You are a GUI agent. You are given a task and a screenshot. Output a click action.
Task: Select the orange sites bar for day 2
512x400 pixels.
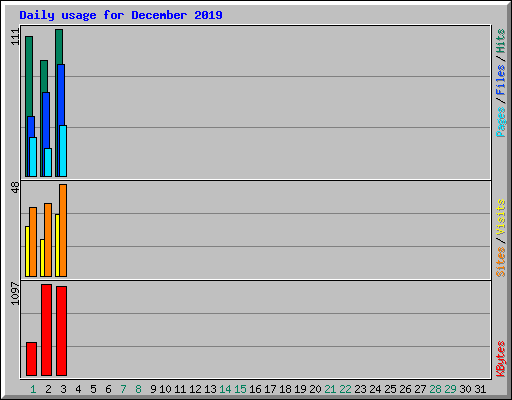coord(48,240)
